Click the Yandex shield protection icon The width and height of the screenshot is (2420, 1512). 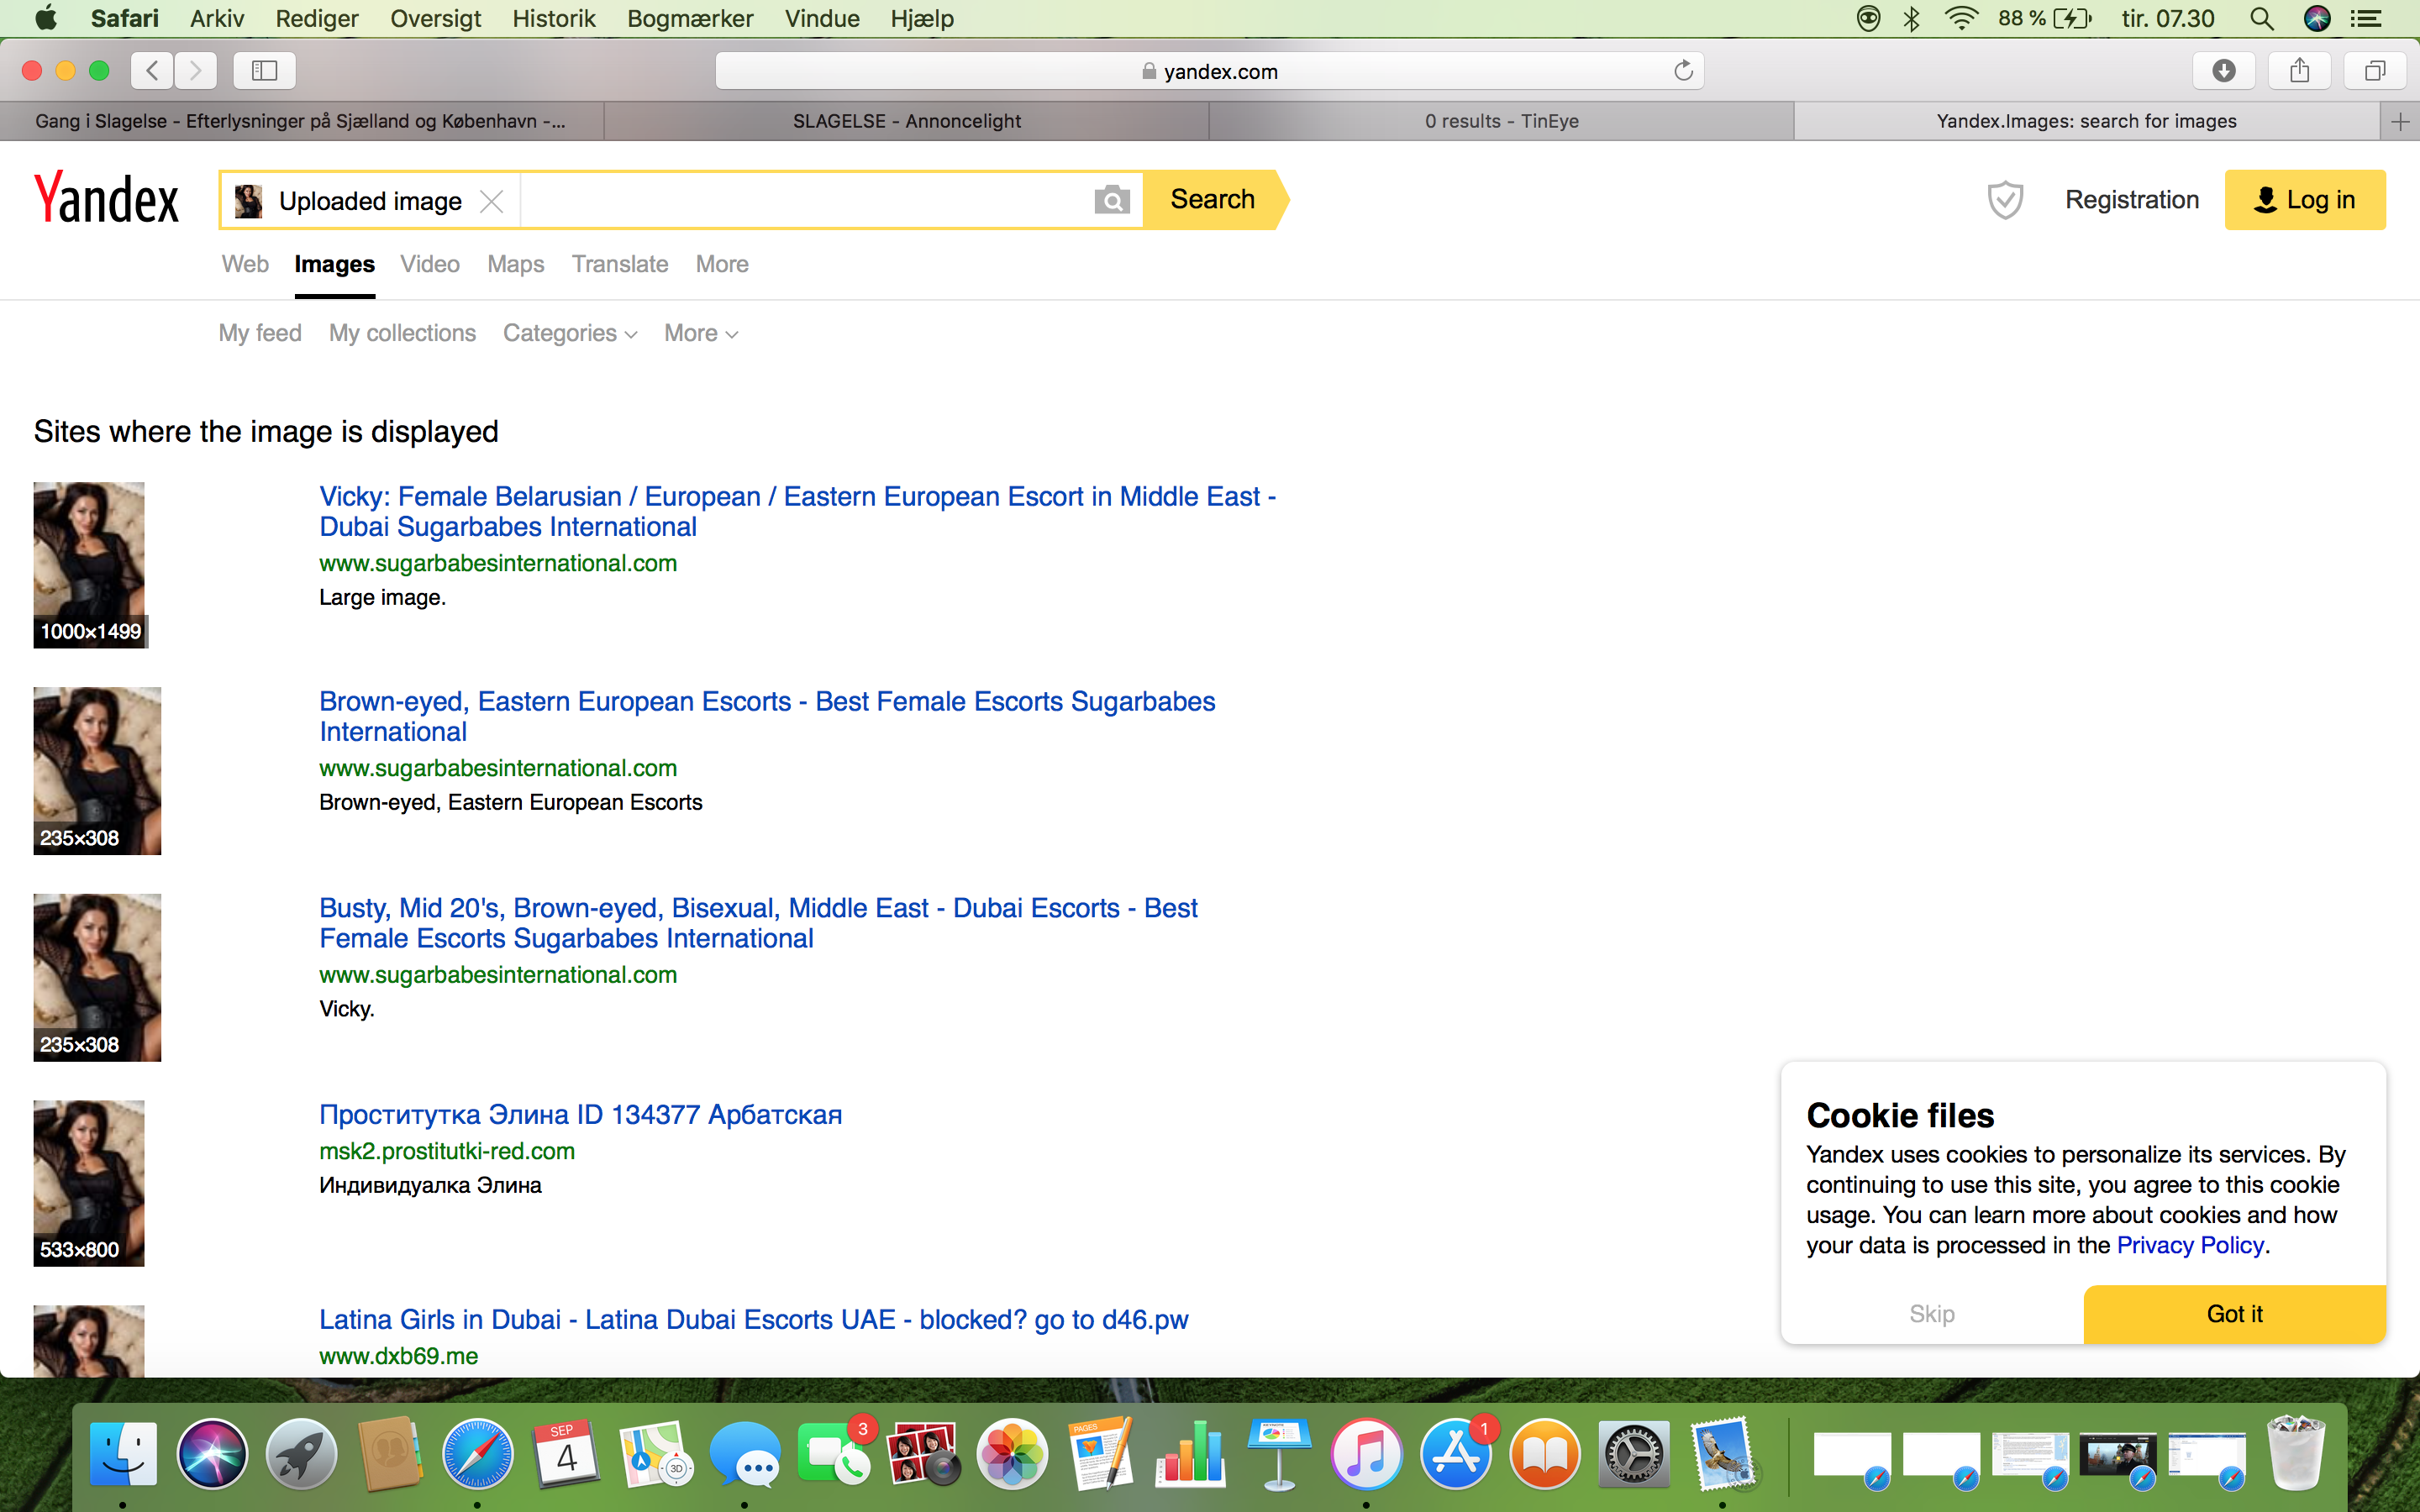click(x=2004, y=200)
